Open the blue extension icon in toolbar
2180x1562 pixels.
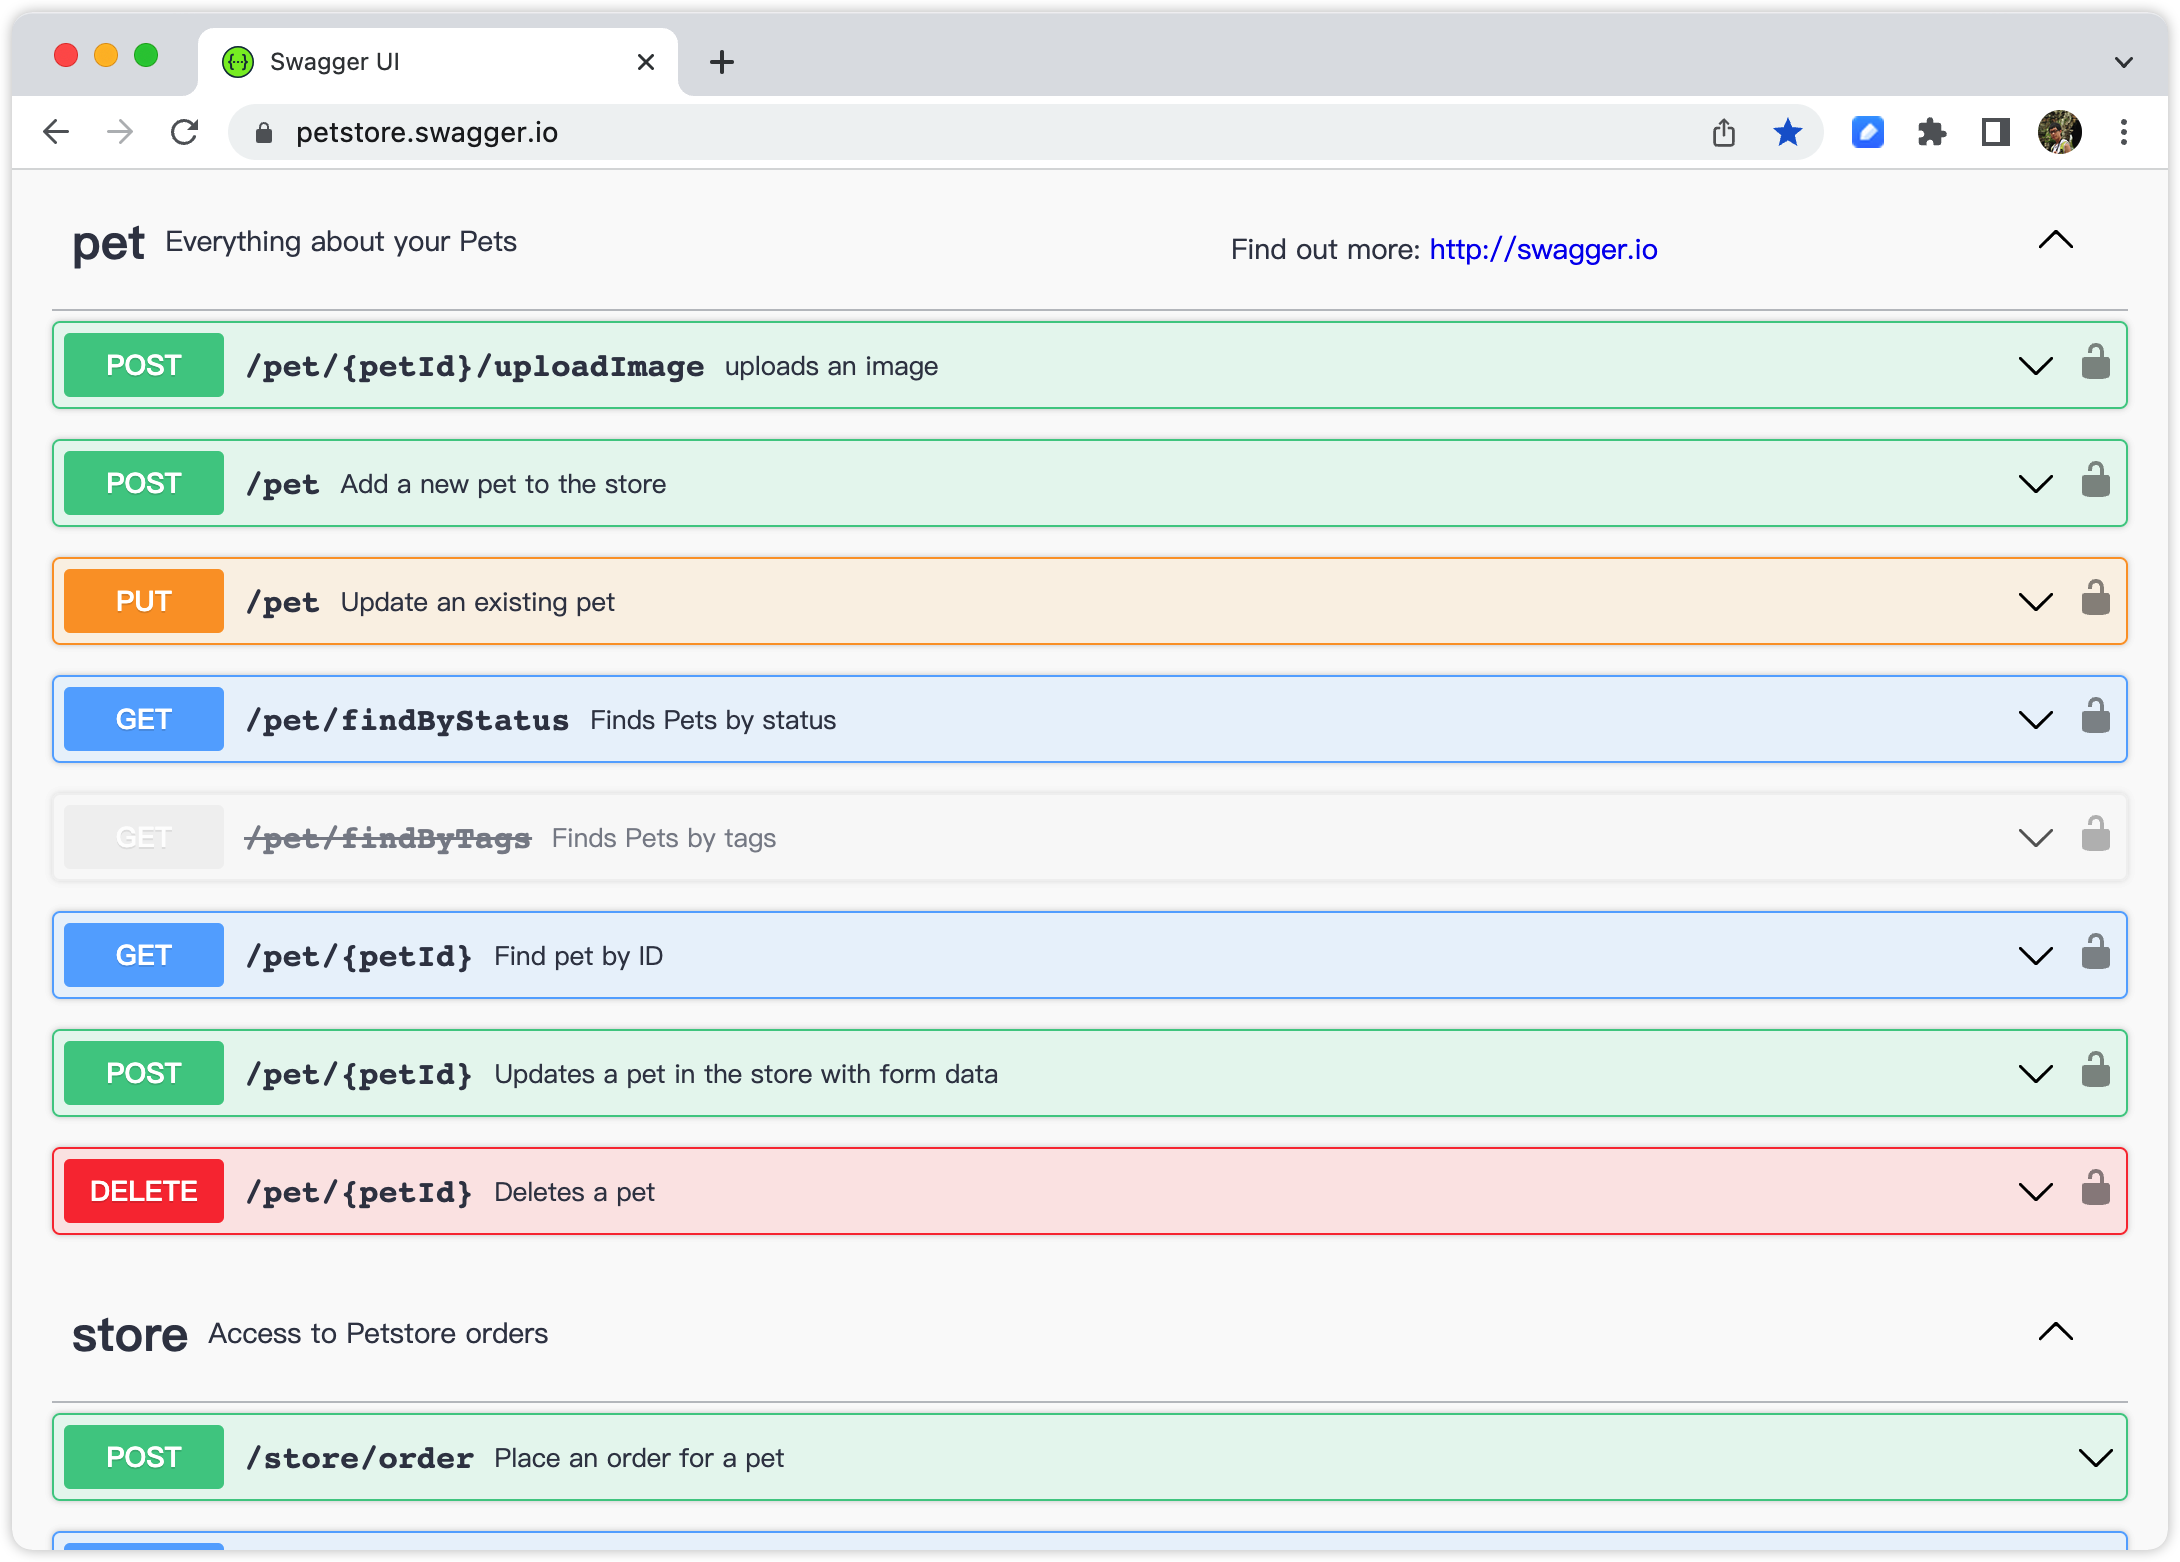1867,132
